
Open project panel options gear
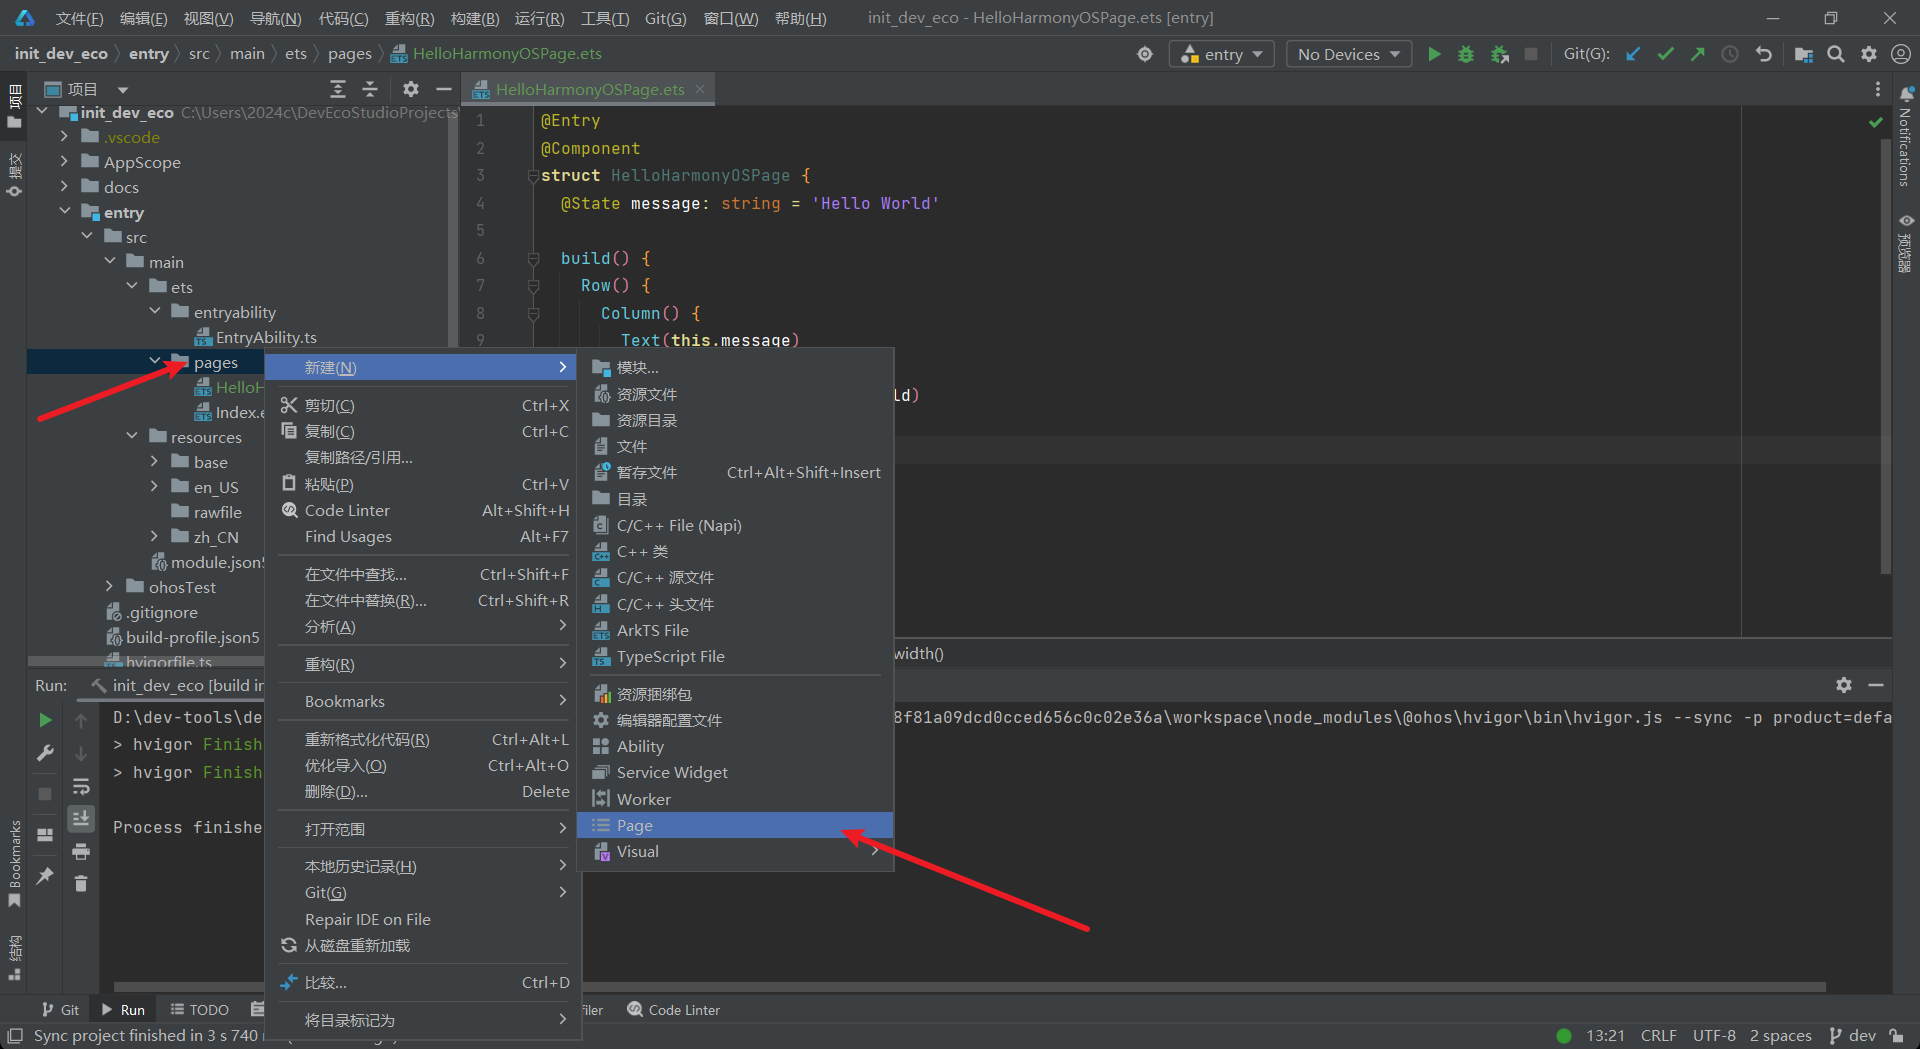click(410, 89)
